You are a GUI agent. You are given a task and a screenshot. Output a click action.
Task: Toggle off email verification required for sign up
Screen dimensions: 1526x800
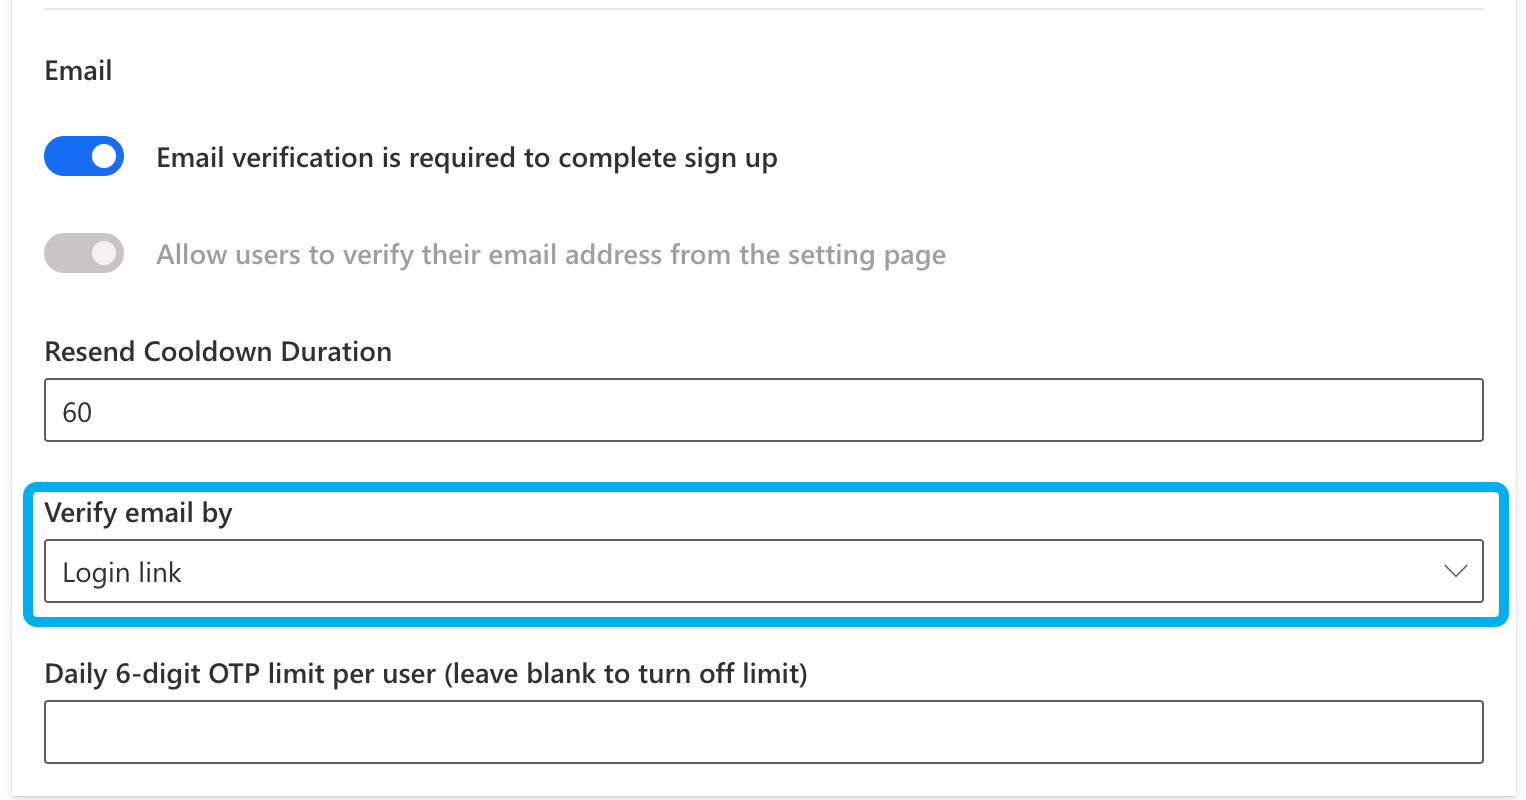[x=84, y=157]
